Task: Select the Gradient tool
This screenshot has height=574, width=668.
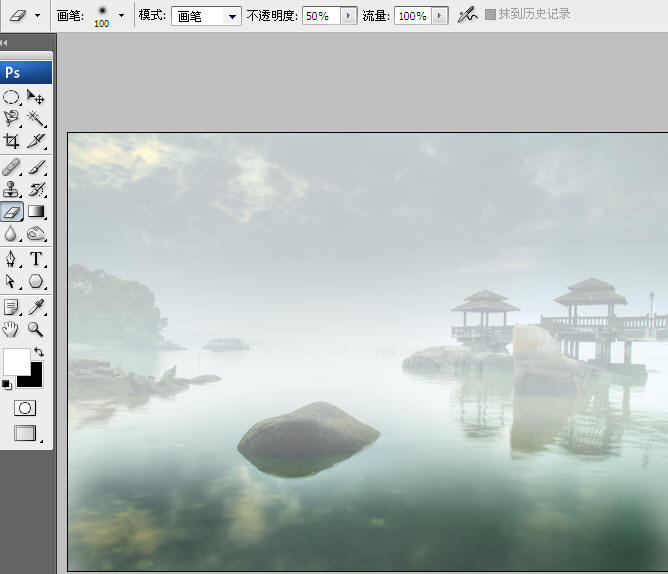Action: coord(37,212)
